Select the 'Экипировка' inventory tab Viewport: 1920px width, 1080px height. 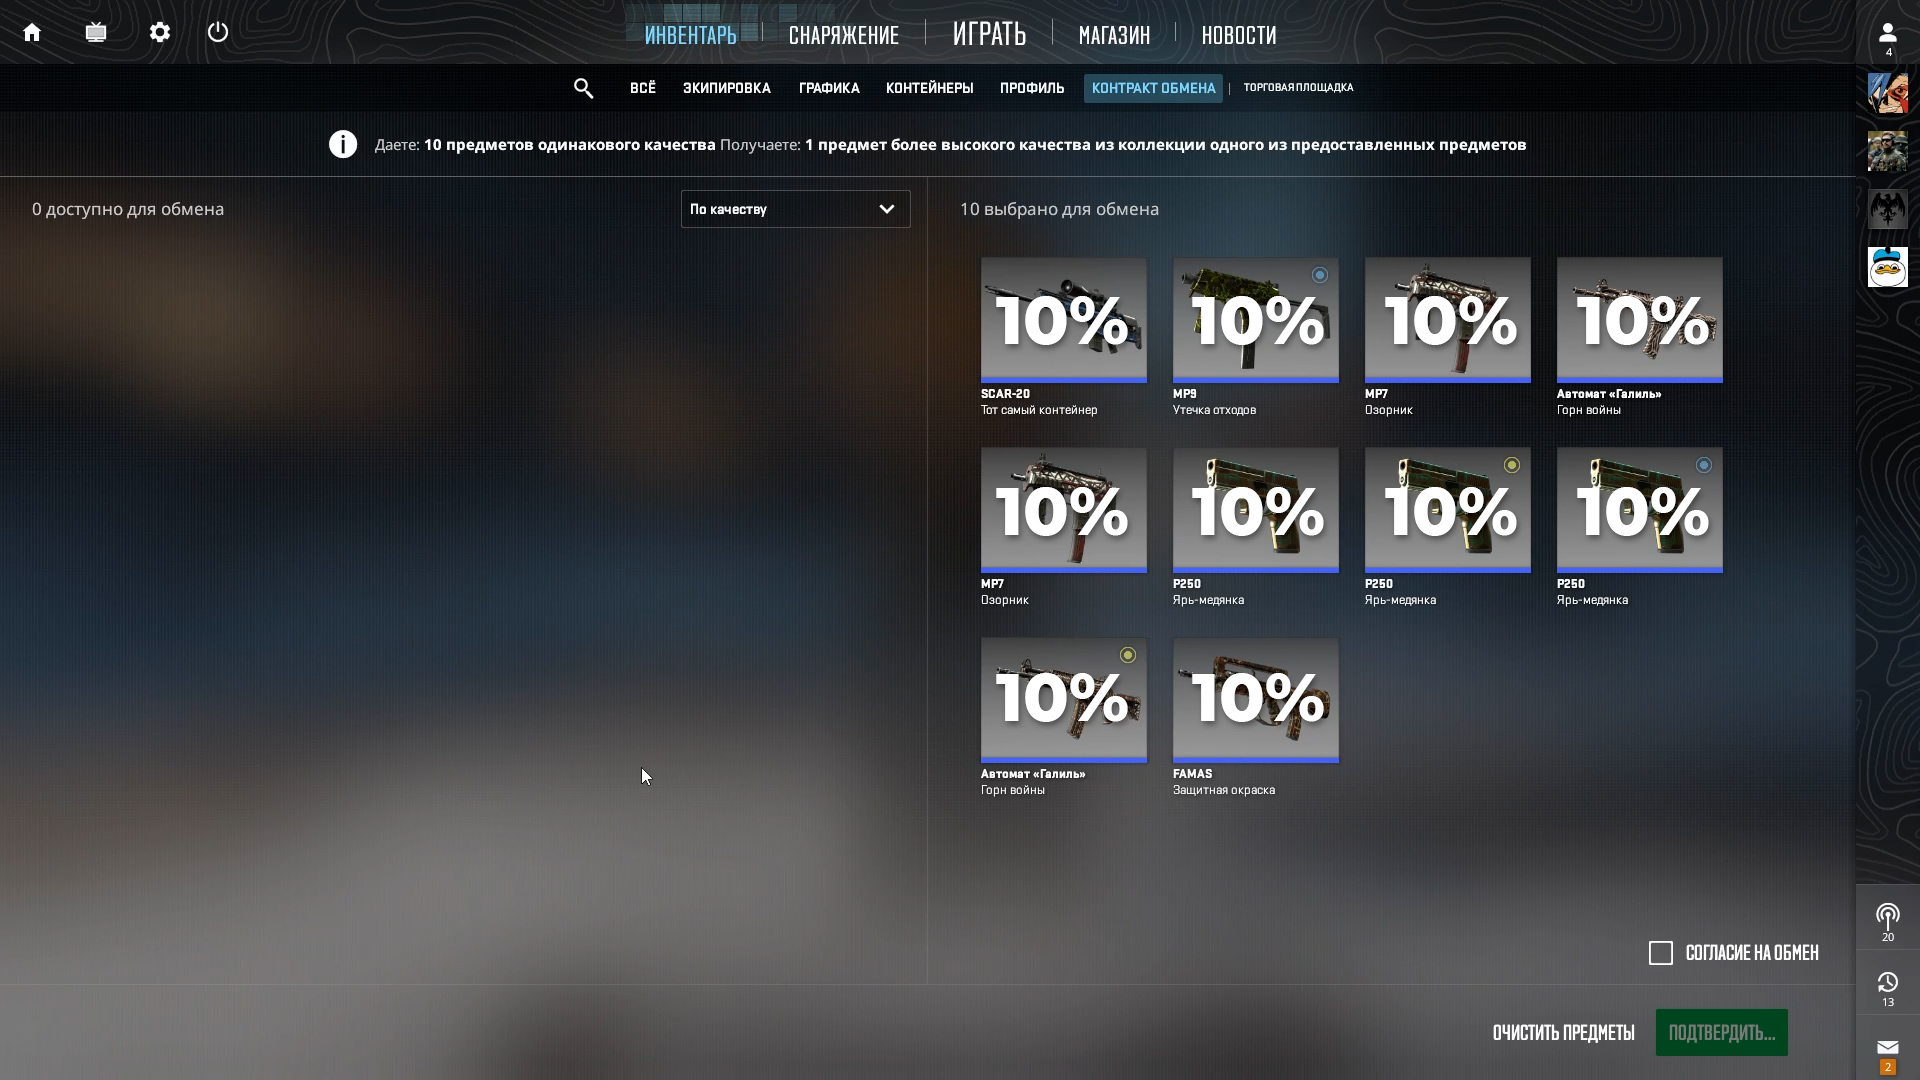click(726, 88)
